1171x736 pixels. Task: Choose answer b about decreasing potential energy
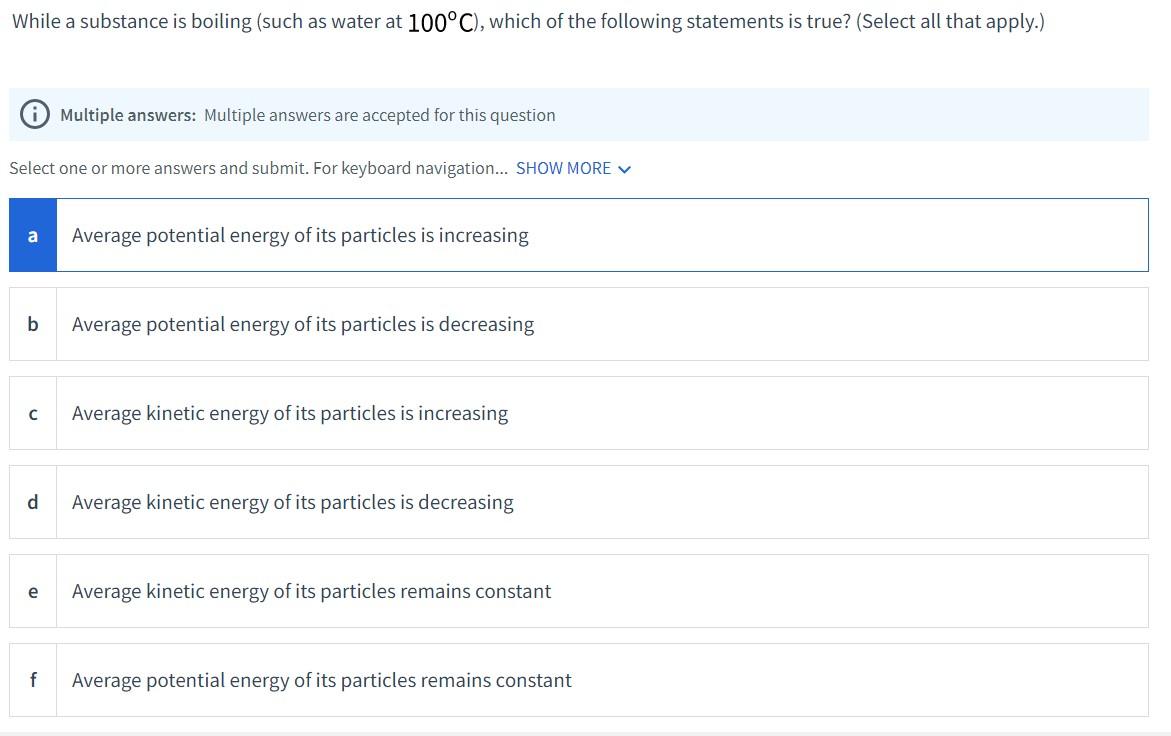pyautogui.click(x=400, y=324)
